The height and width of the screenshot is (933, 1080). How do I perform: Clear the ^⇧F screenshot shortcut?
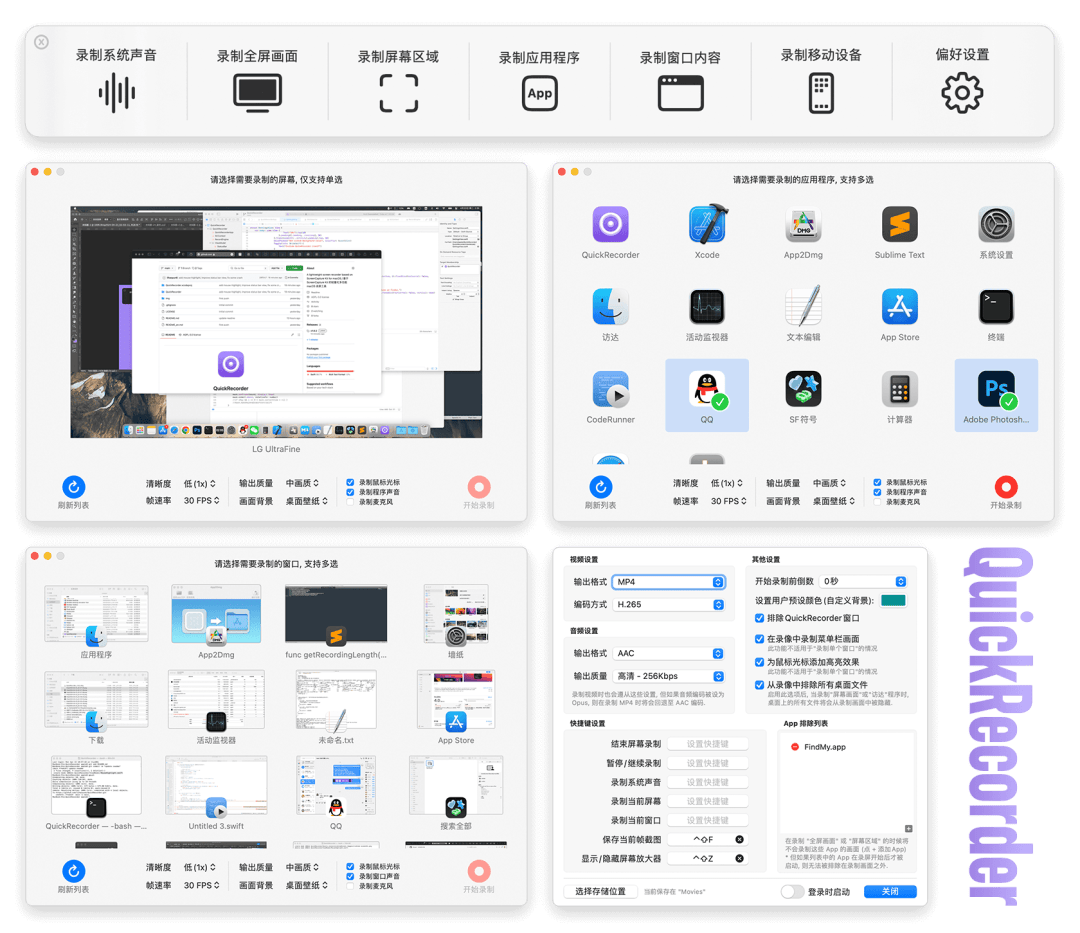tap(739, 839)
